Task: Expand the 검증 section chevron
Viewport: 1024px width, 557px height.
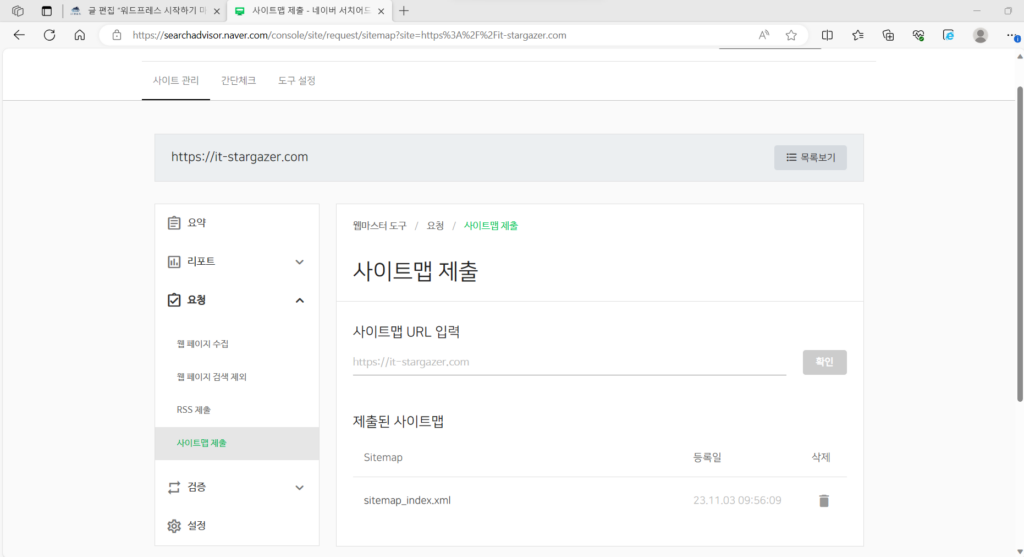Action: pos(299,488)
